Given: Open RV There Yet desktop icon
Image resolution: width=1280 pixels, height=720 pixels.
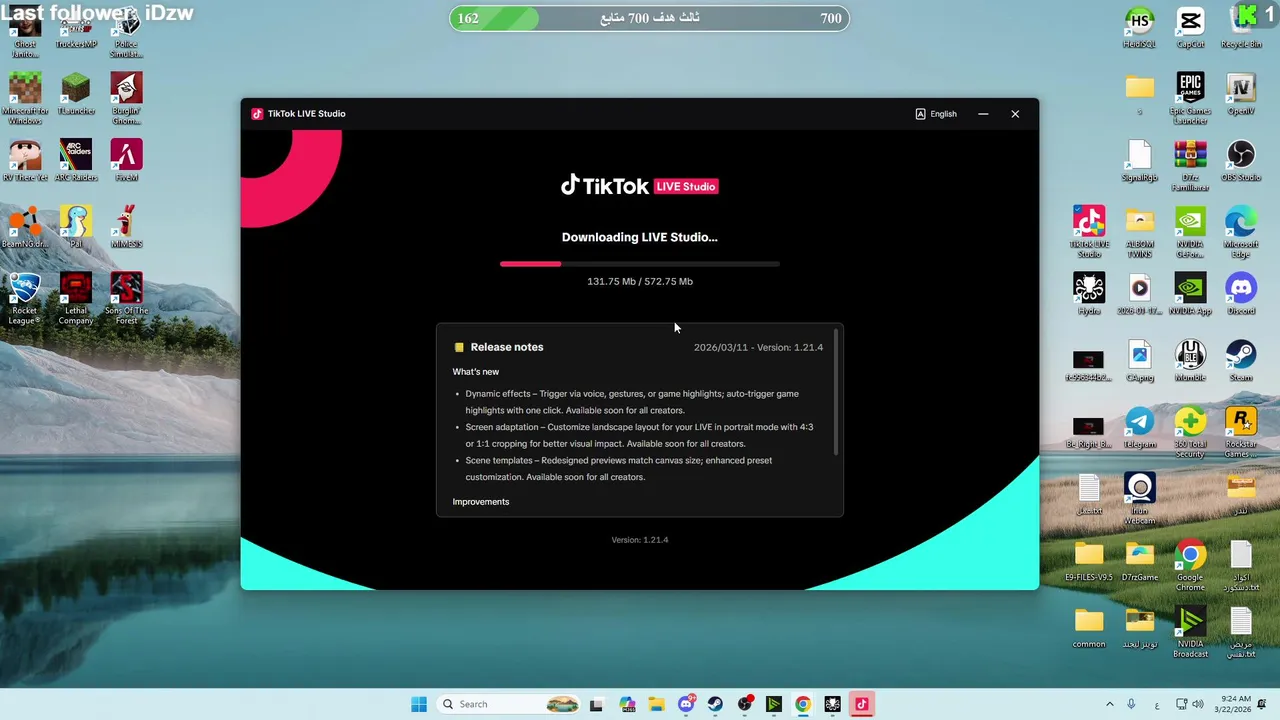Looking at the screenshot, I should click(25, 161).
